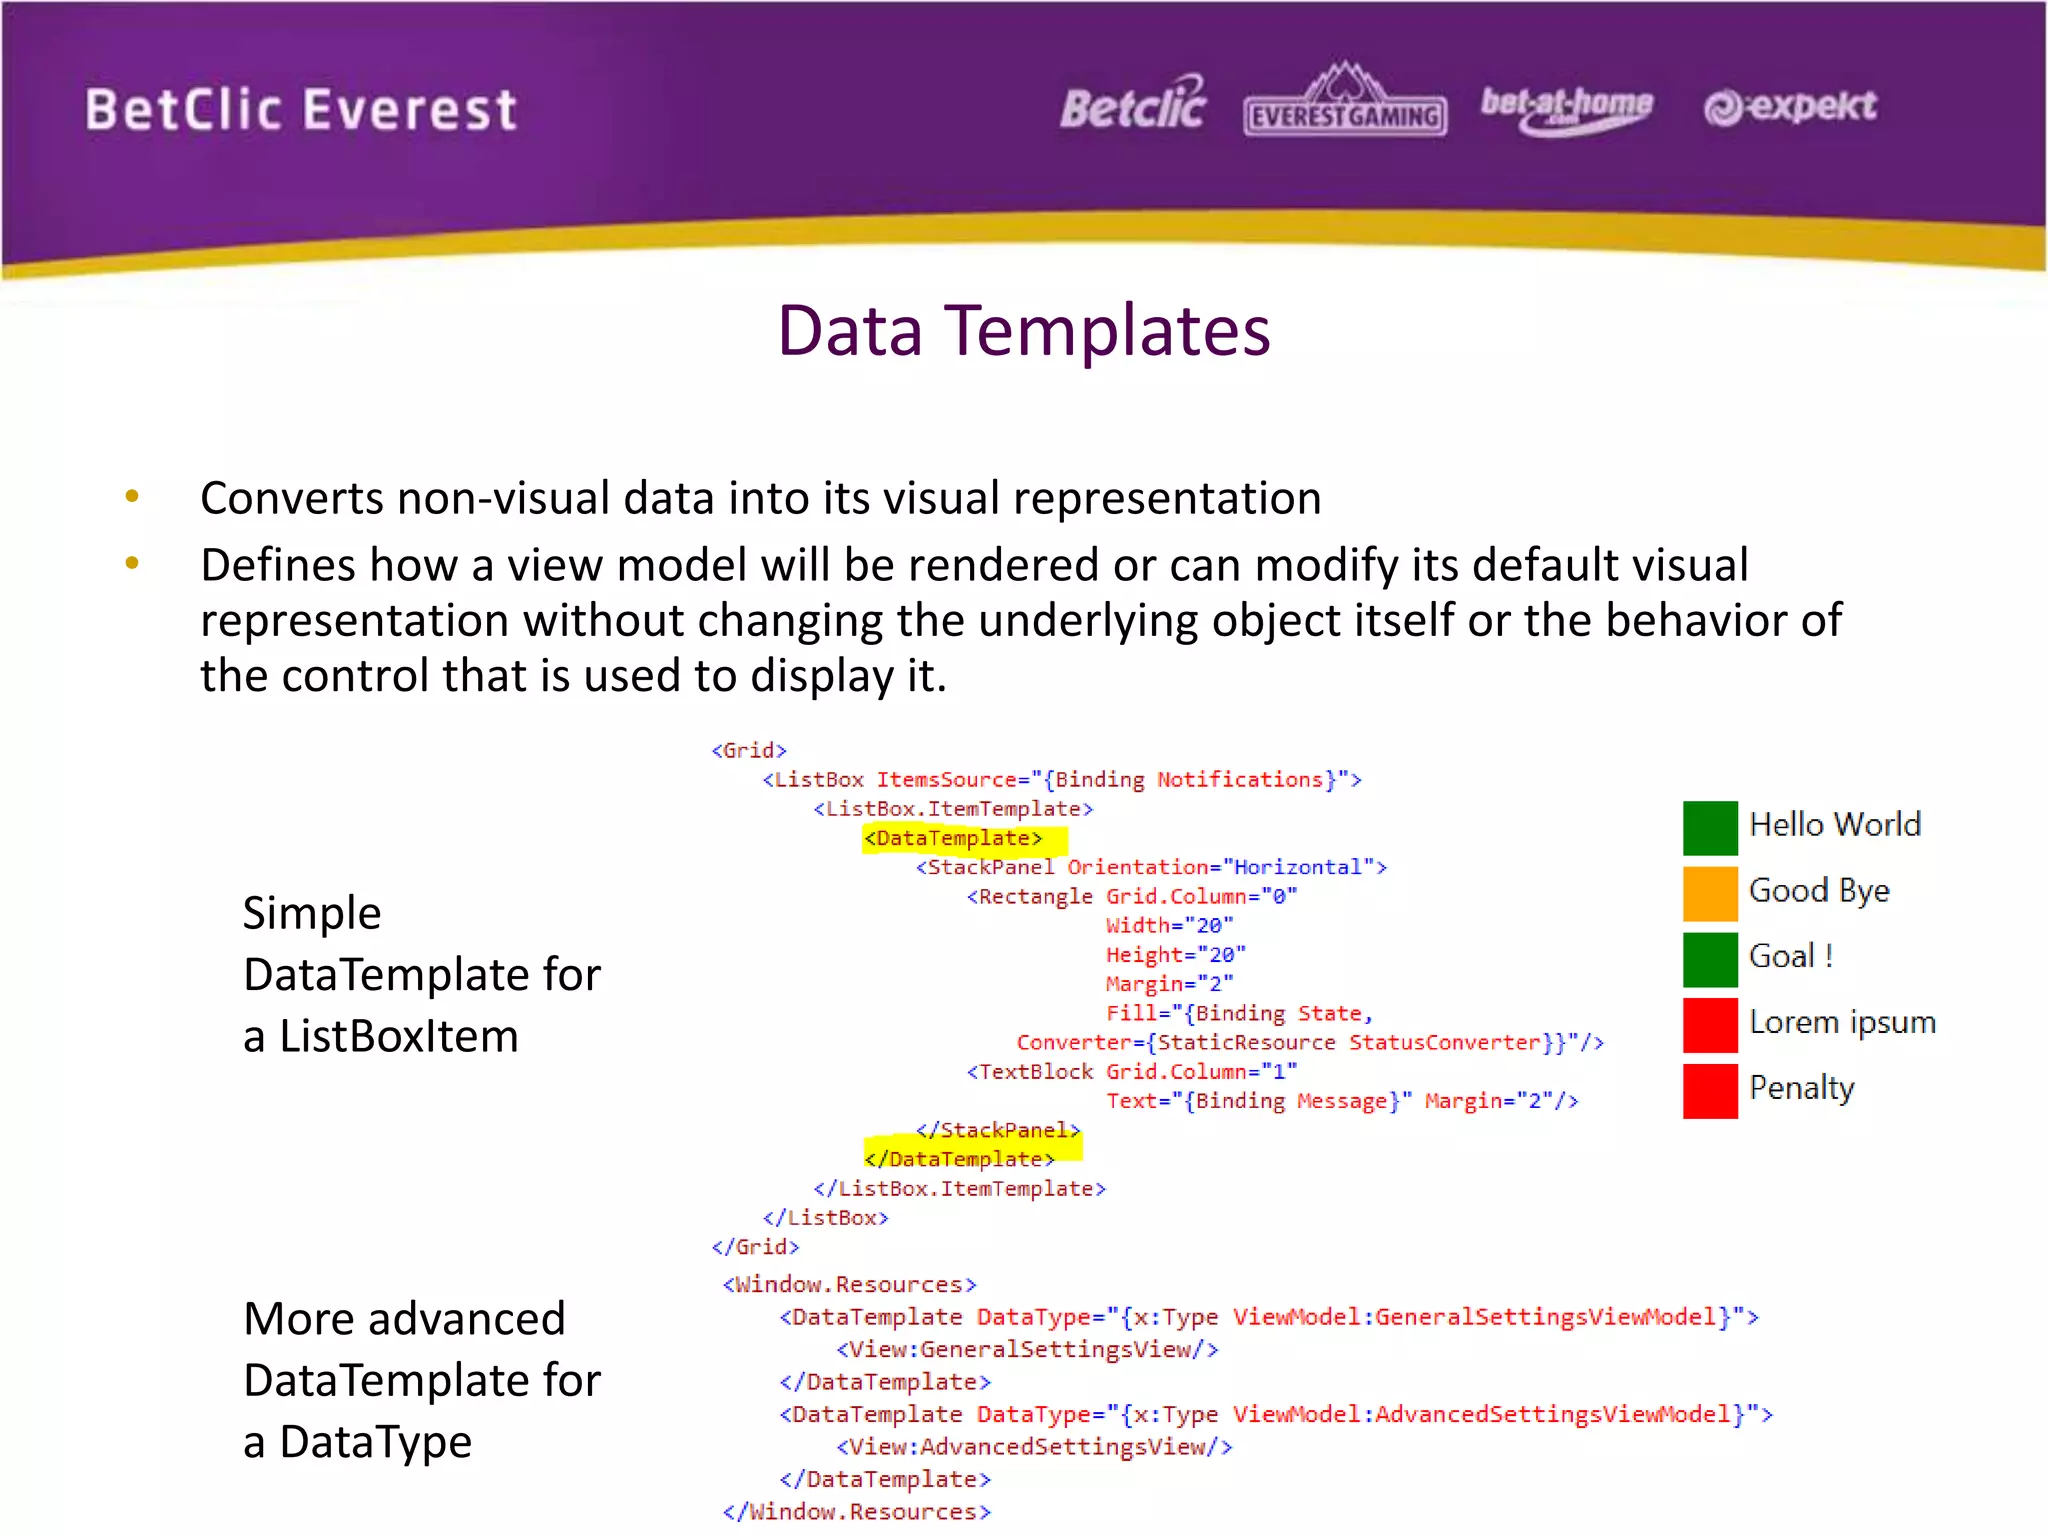Click the Everest Gaming logo

click(1345, 102)
